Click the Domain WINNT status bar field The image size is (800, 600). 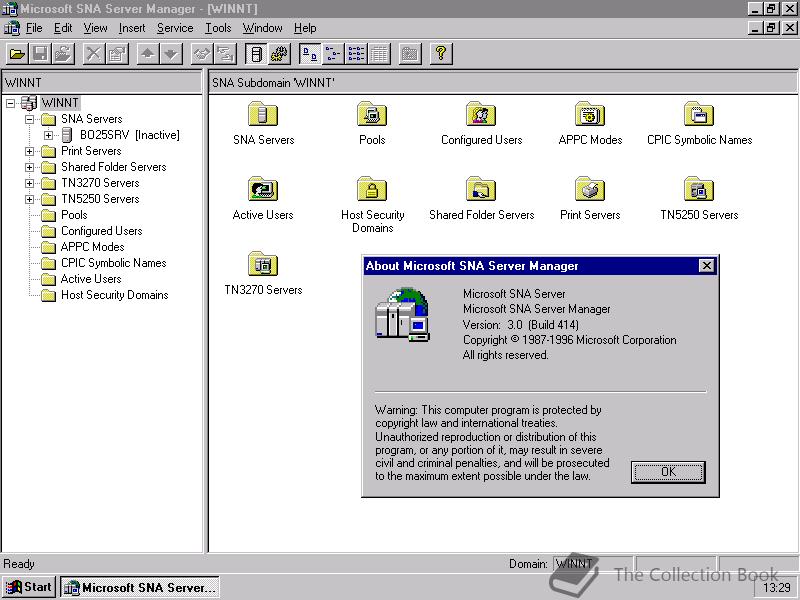593,564
